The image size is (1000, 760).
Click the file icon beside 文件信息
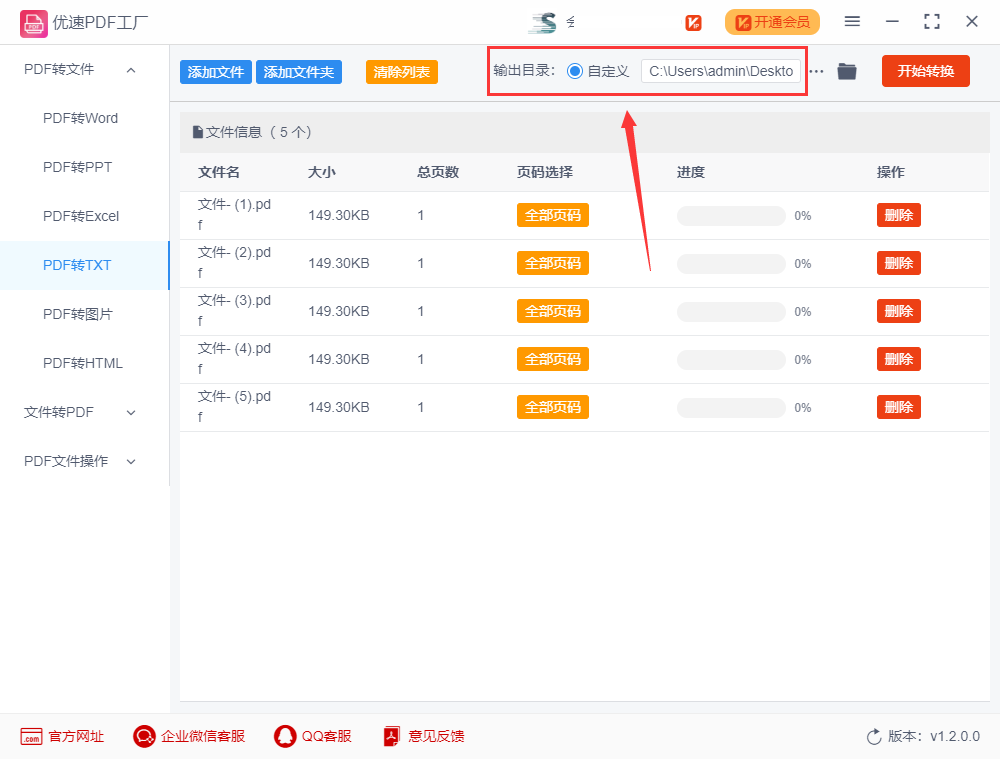pos(198,132)
